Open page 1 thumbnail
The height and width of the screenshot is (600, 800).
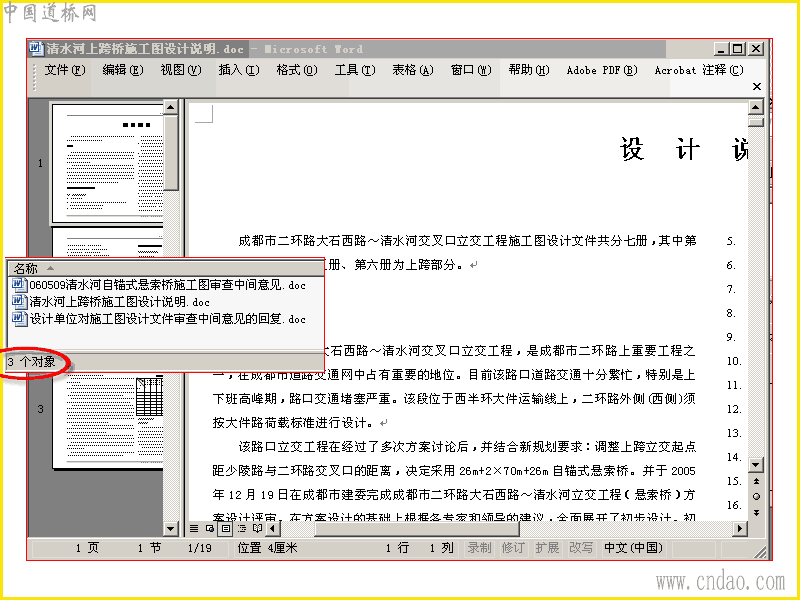[x=107, y=163]
